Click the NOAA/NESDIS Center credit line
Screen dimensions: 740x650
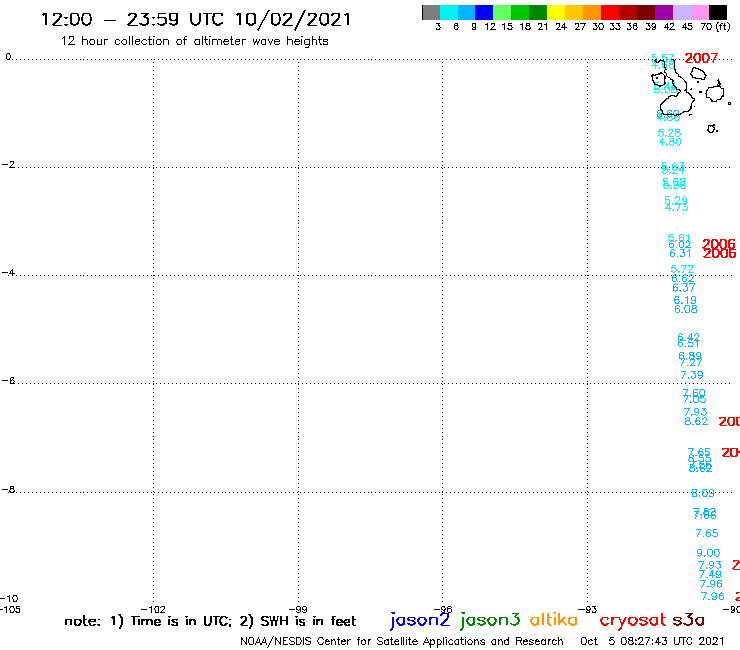click(x=402, y=641)
